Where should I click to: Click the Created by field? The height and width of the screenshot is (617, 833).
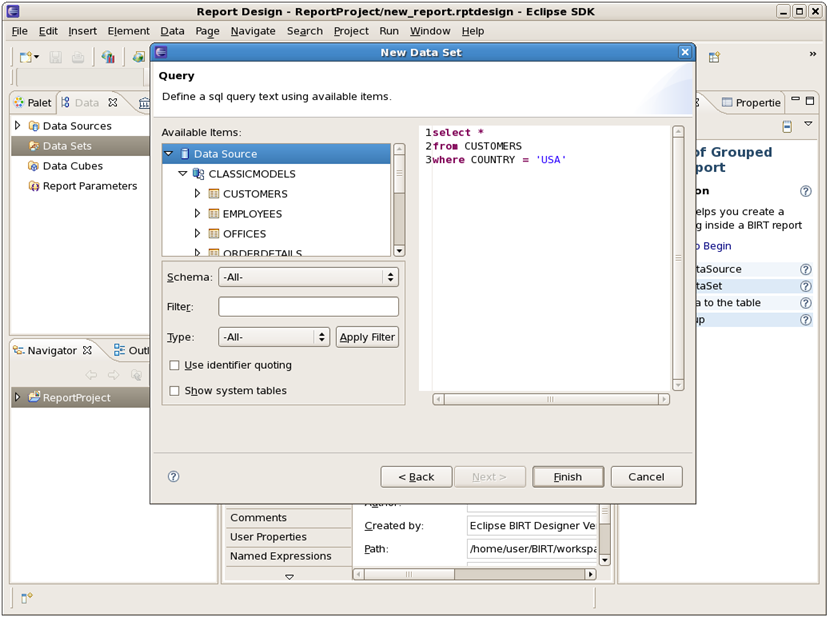point(532,526)
